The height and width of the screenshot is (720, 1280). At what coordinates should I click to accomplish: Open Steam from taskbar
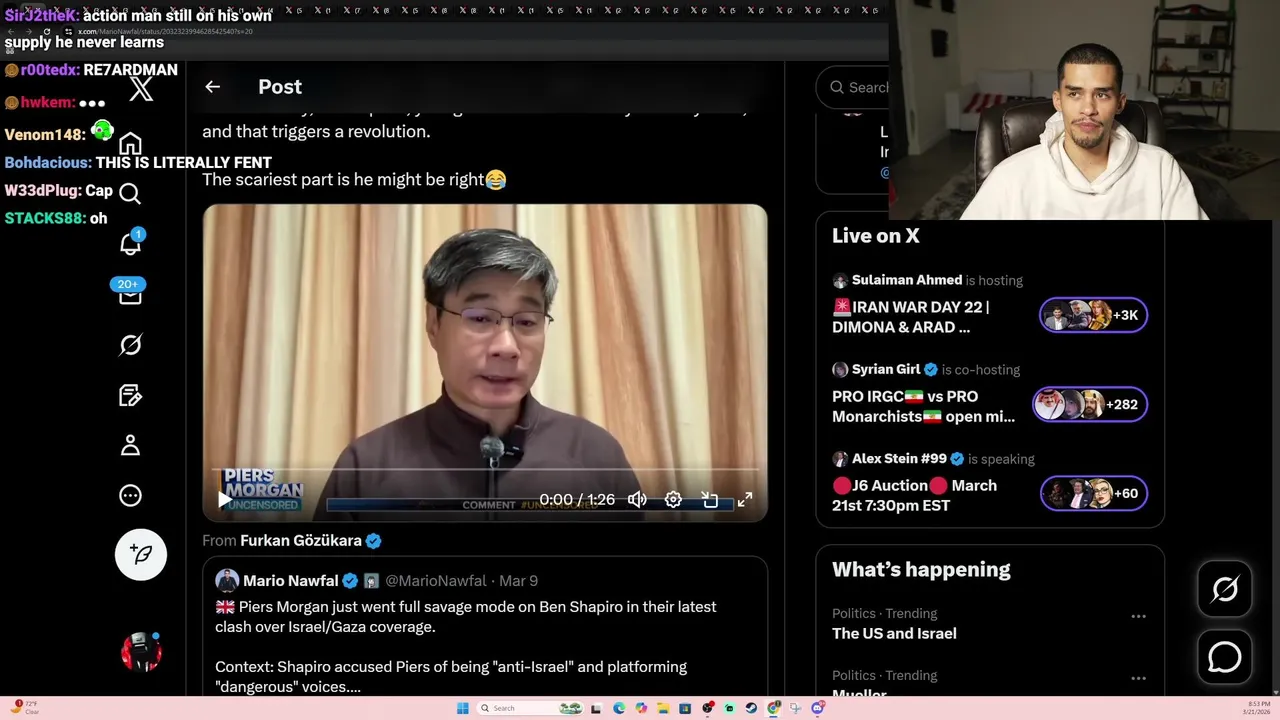(x=751, y=708)
